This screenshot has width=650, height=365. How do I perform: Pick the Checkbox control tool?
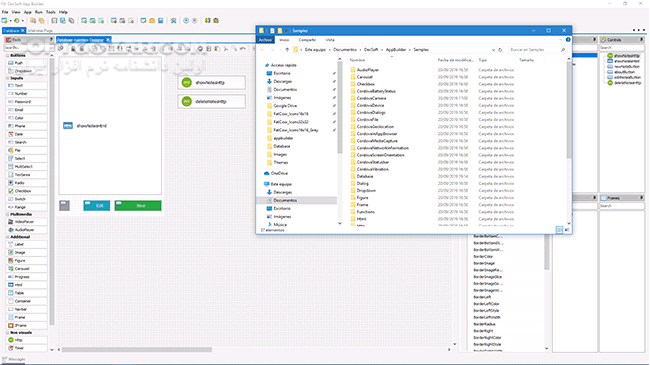[27, 191]
